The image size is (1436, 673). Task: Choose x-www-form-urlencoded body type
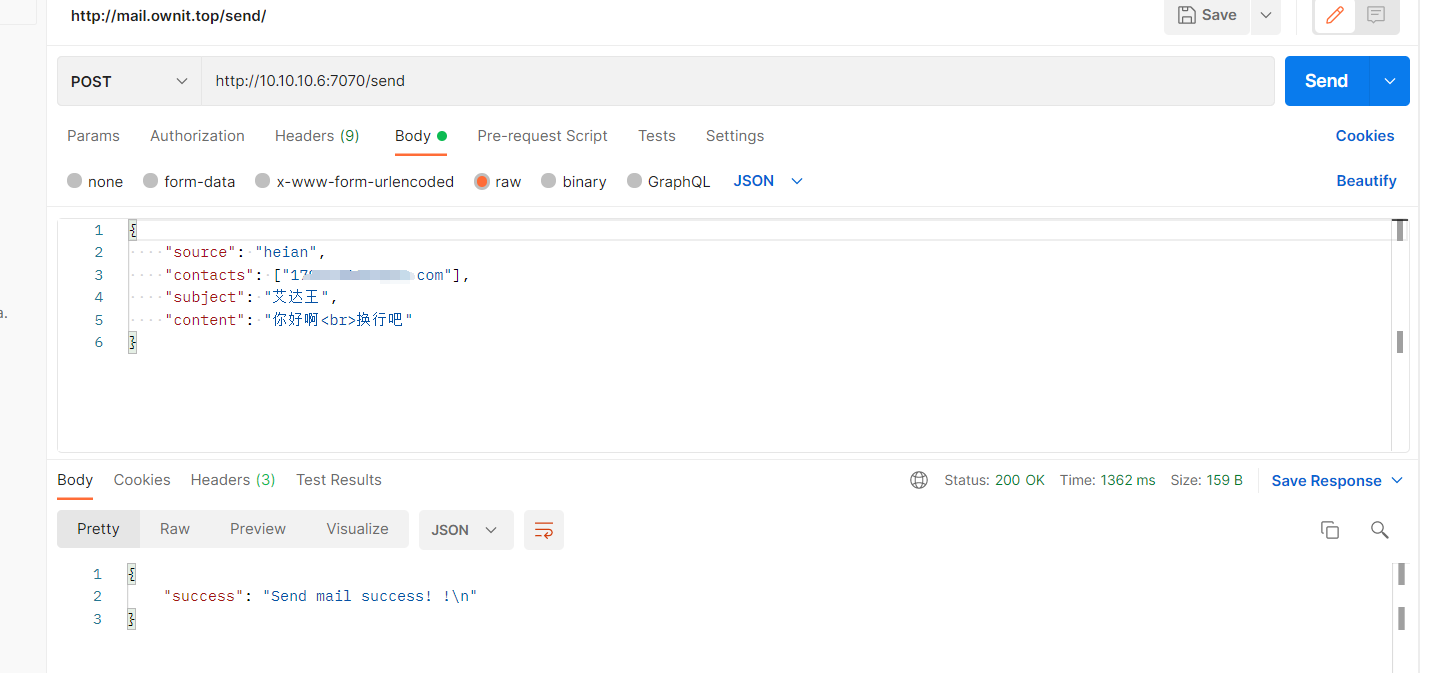point(354,182)
